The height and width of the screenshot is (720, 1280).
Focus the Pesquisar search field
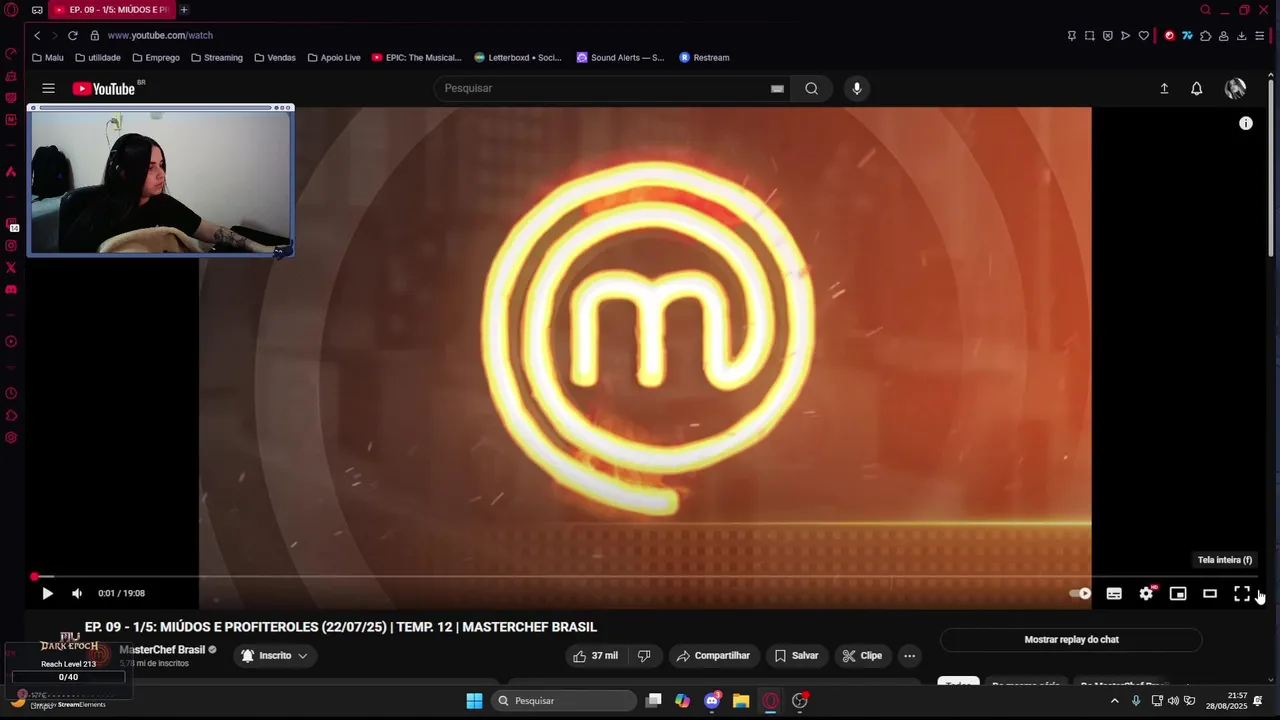(604, 88)
